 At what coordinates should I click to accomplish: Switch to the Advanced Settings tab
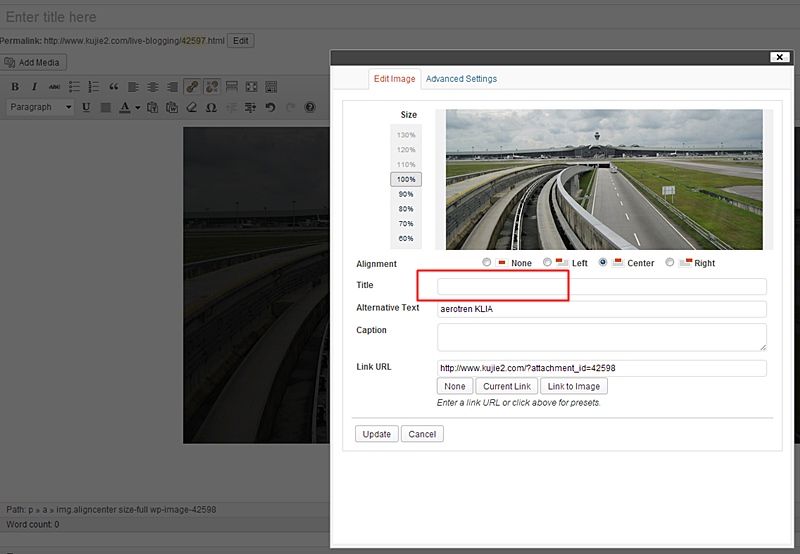[461, 79]
